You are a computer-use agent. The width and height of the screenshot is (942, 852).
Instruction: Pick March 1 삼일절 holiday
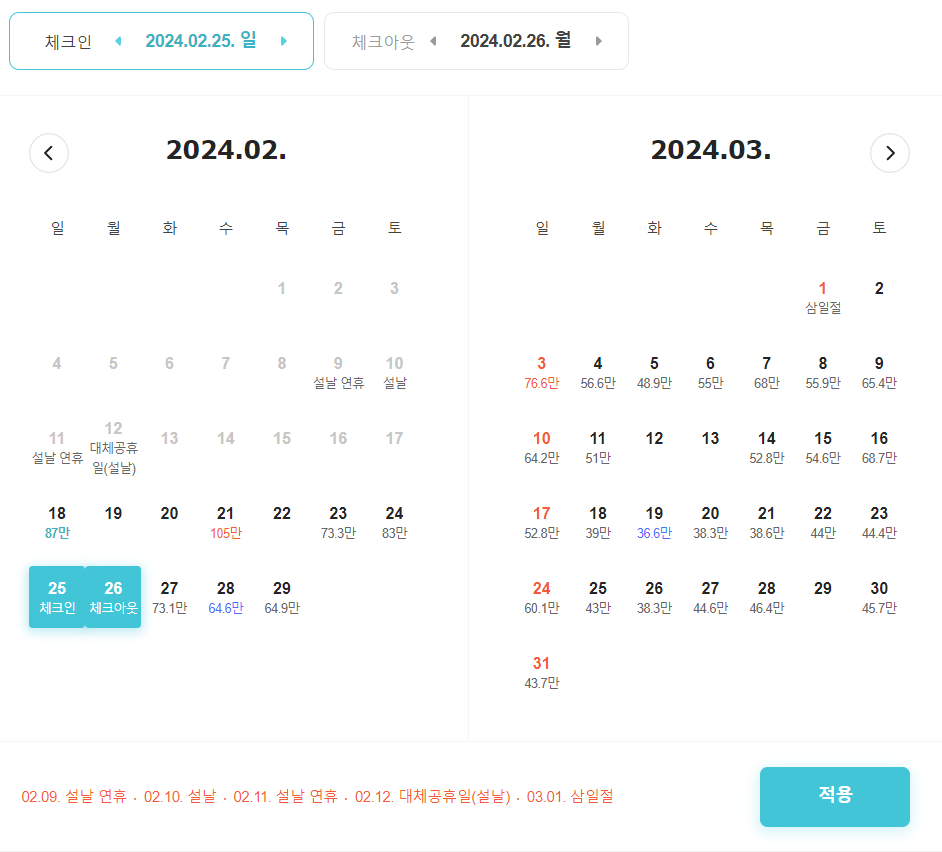822,297
